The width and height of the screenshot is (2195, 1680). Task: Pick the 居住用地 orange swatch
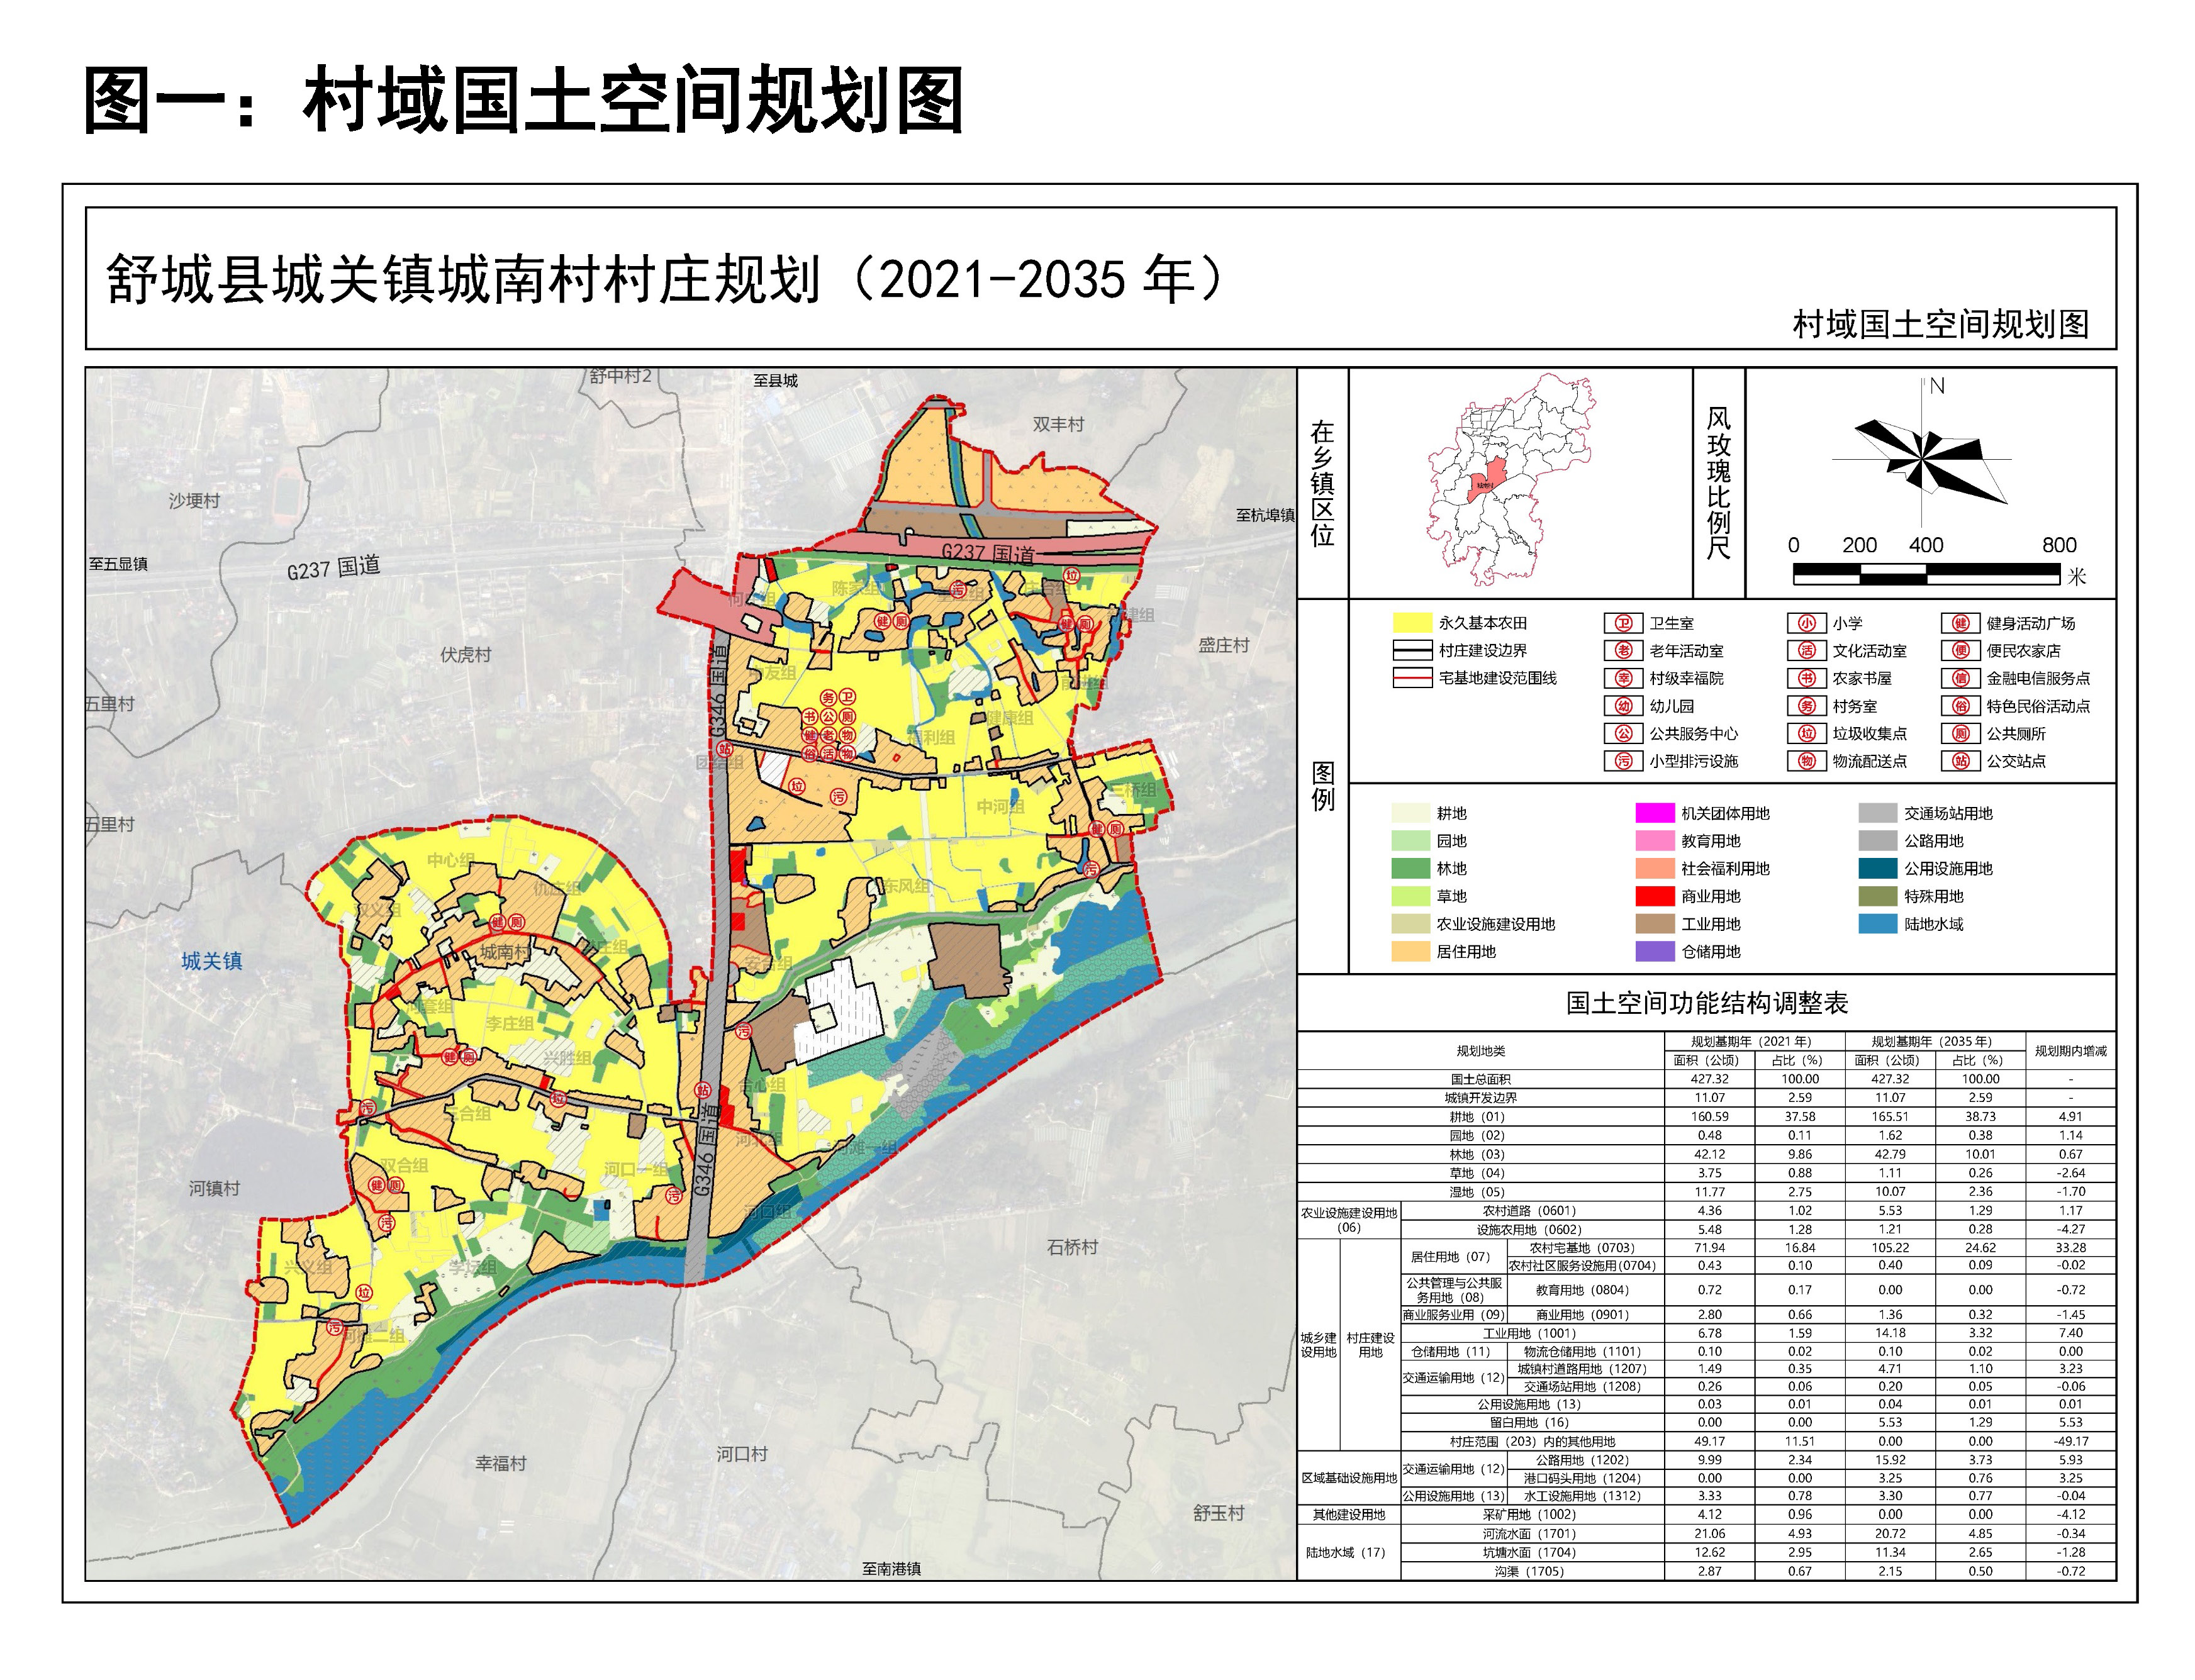[x=1411, y=951]
